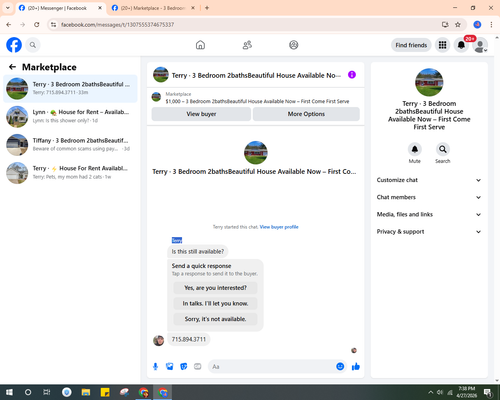The image size is (500, 400).
Task: Click the 715.894.3711 message bubble
Action: pos(189,339)
